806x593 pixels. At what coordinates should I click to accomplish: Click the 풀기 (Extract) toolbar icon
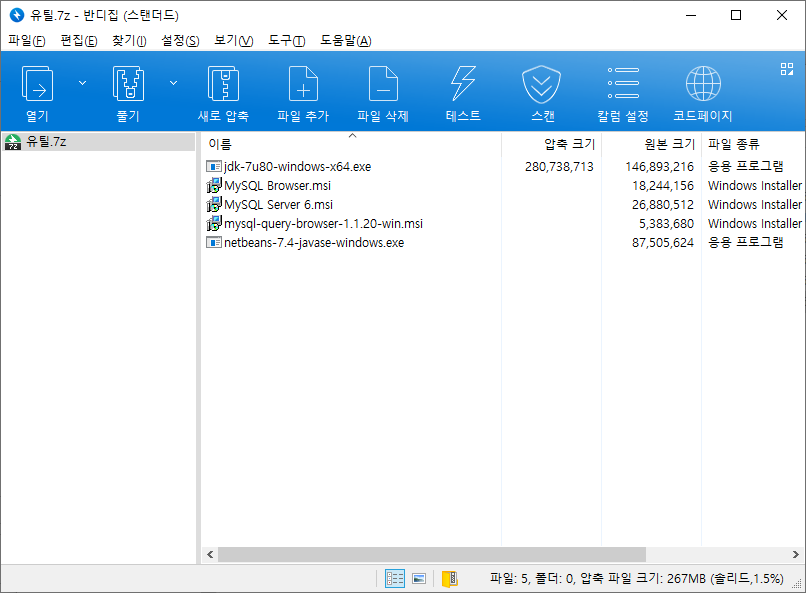(x=128, y=84)
